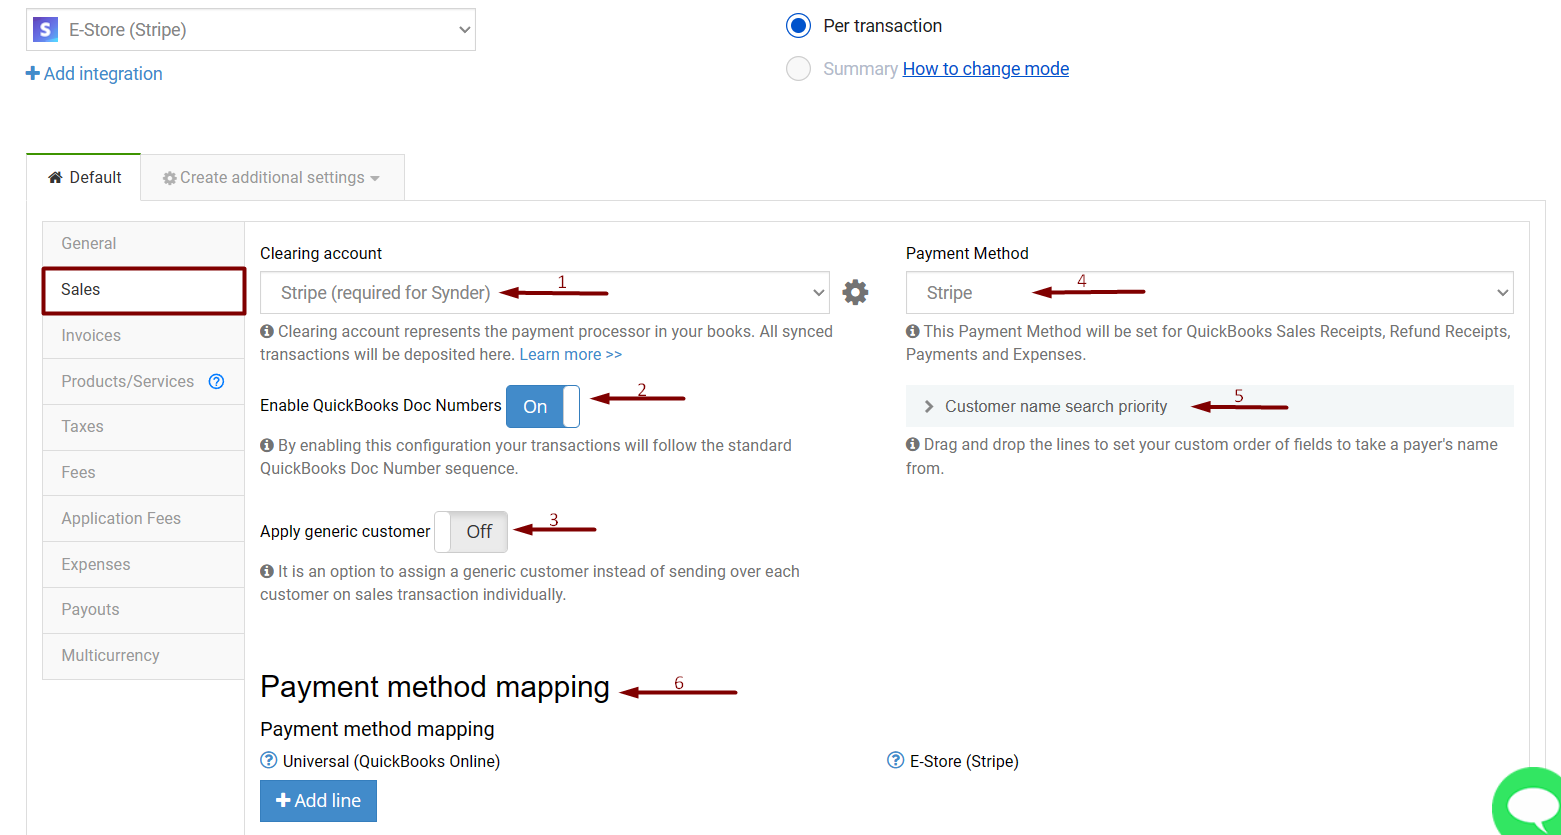Click the Add line button
Image resolution: width=1561 pixels, height=835 pixels.
(318, 801)
